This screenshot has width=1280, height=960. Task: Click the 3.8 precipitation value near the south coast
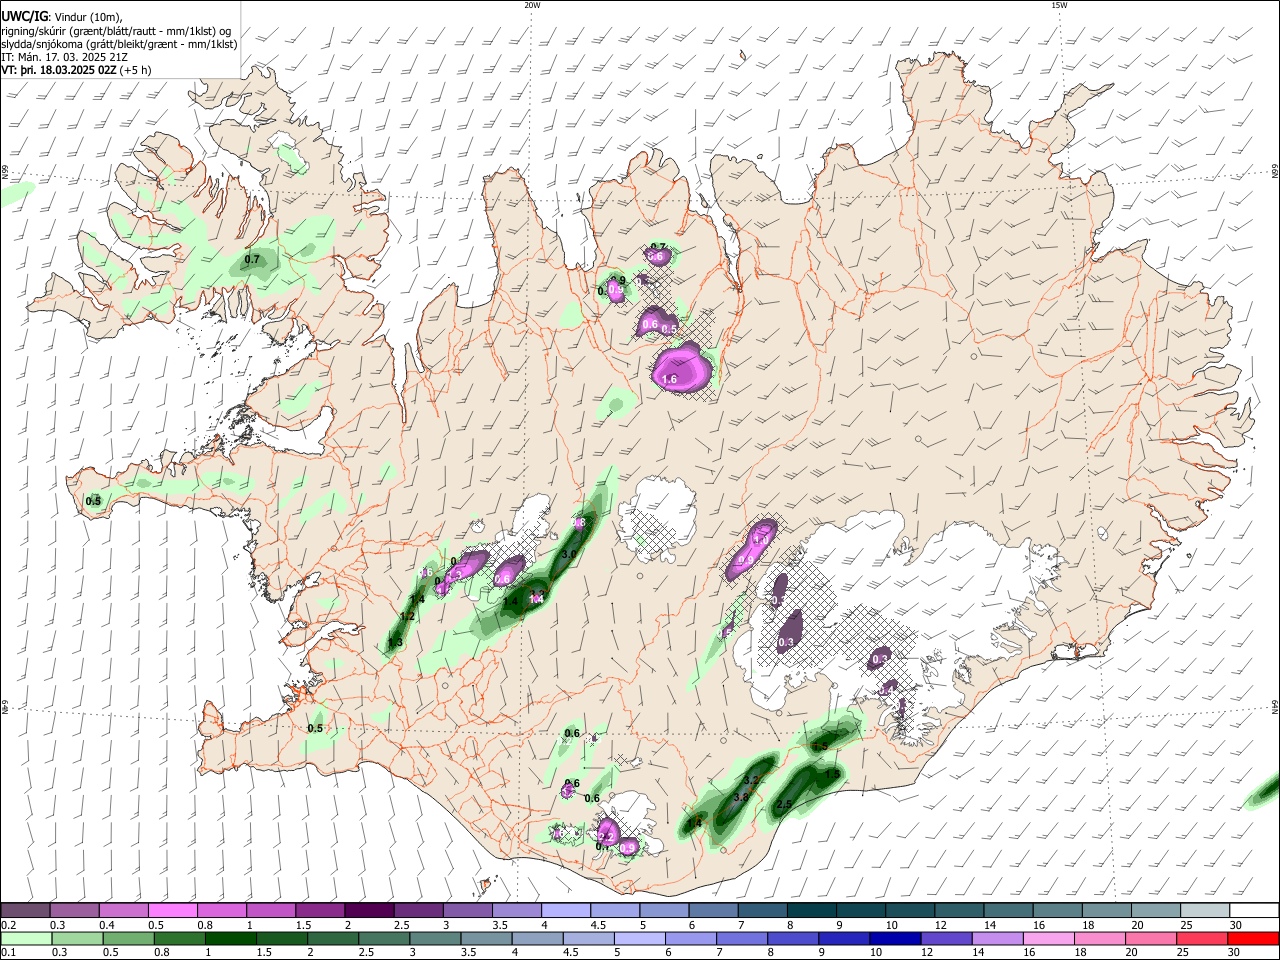(741, 797)
